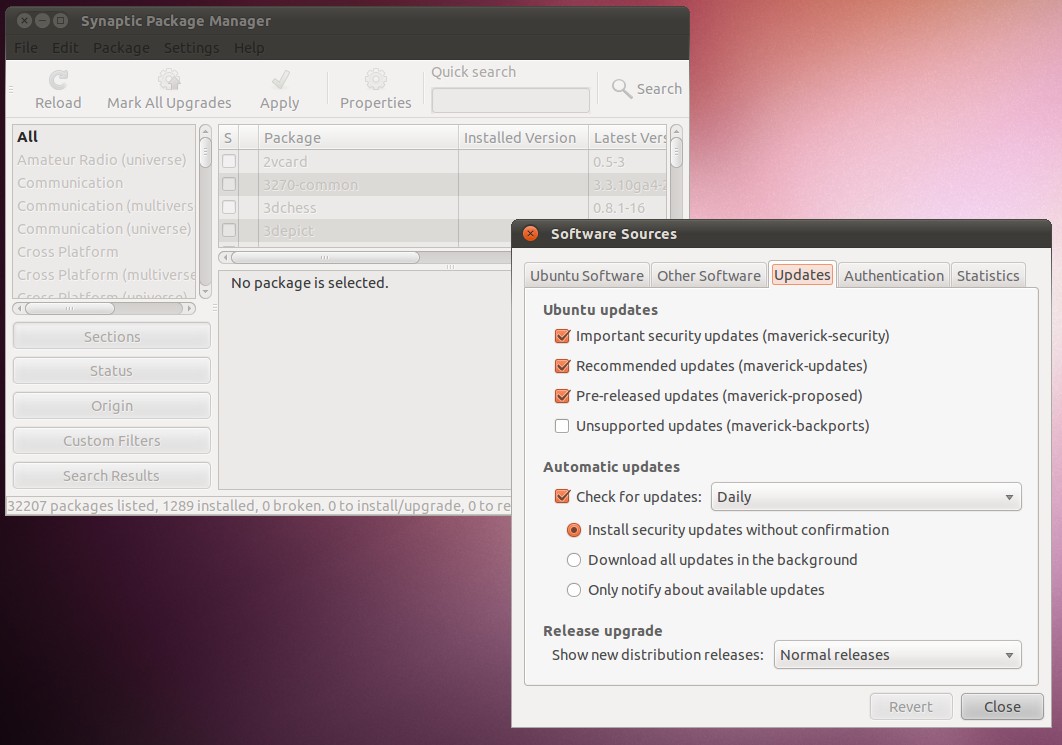Open the Edit menu in Synaptic
Screen dimensions: 1062x745
(65, 48)
